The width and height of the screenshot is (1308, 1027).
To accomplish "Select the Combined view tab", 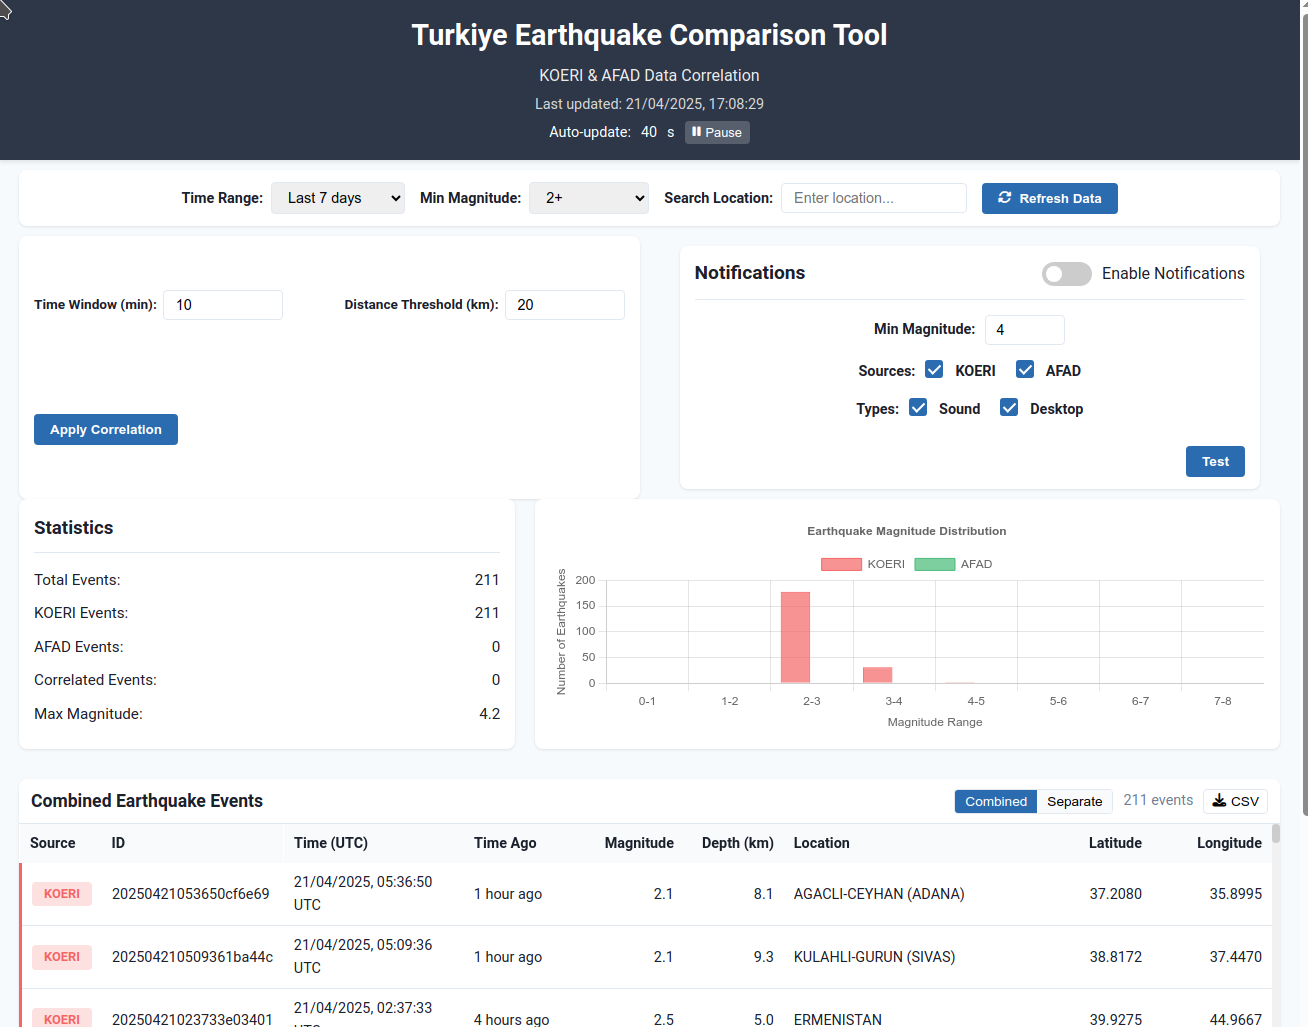I will coord(995,801).
